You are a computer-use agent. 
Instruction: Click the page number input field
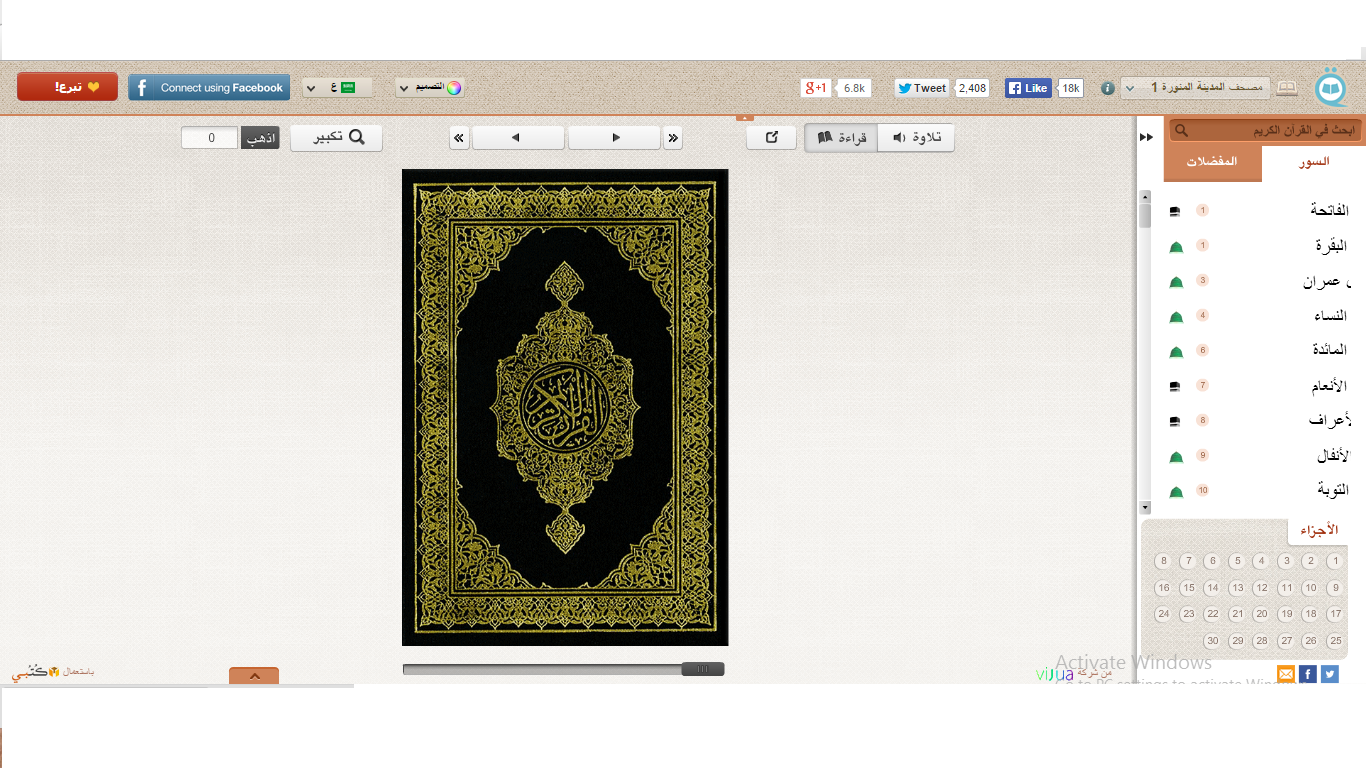pyautogui.click(x=210, y=138)
